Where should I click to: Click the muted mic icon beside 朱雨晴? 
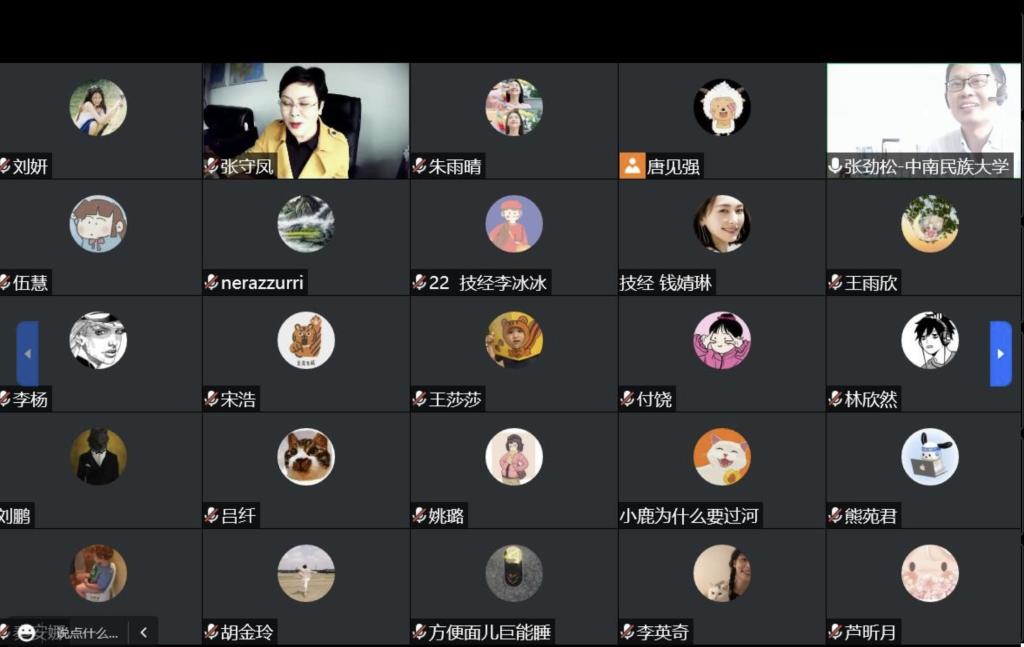point(419,166)
